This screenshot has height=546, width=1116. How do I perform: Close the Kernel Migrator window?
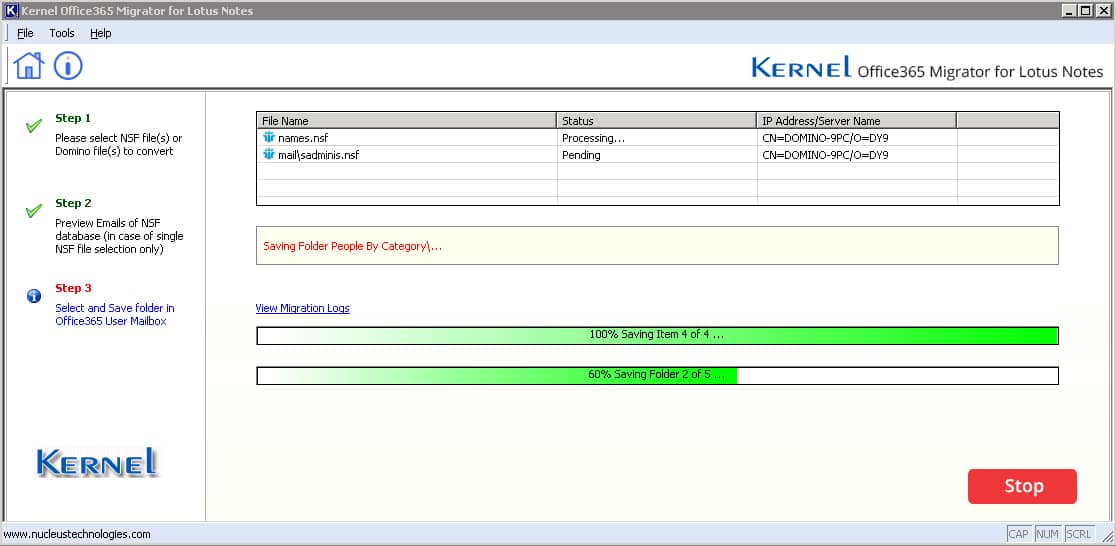[x=1102, y=10]
